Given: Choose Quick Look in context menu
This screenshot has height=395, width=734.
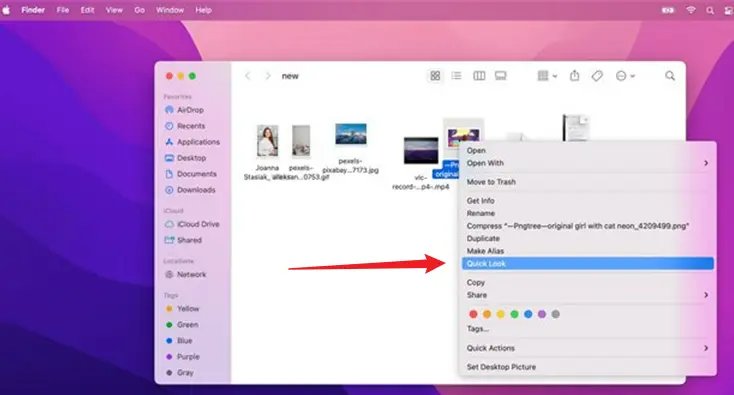Looking at the screenshot, I should click(x=587, y=264).
